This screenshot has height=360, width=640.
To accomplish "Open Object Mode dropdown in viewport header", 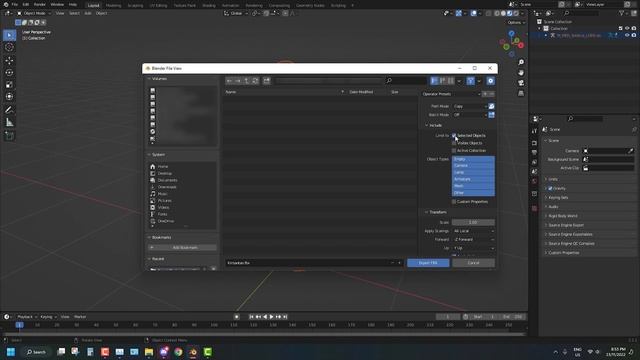I will tap(34, 13).
